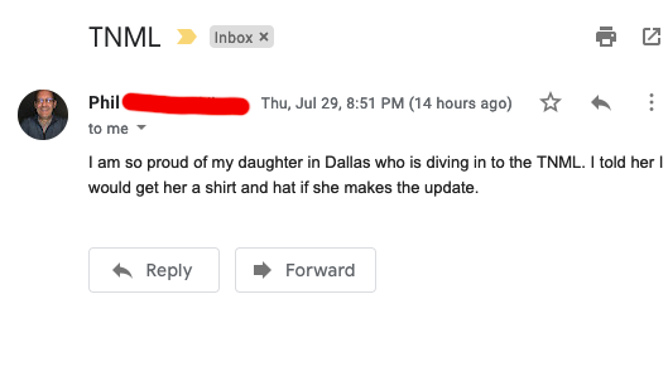Print this email with the printer icon

tap(606, 37)
